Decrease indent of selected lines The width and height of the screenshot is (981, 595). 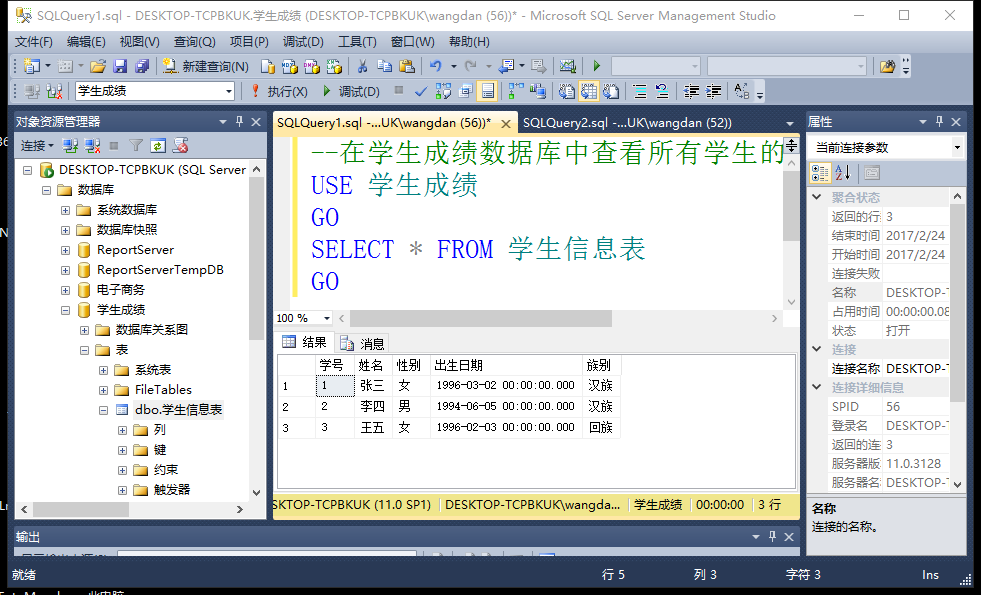[x=691, y=91]
